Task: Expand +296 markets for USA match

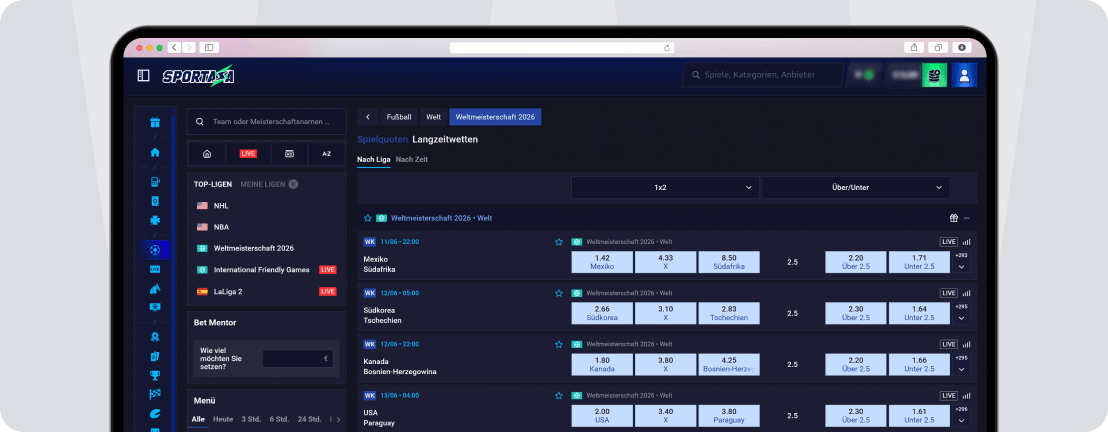Action: 961,416
